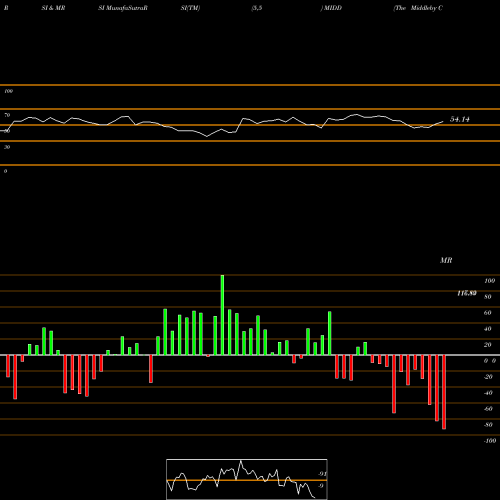
Task: Click the -100 axis label in the MR chart
Action: pos(490,441)
